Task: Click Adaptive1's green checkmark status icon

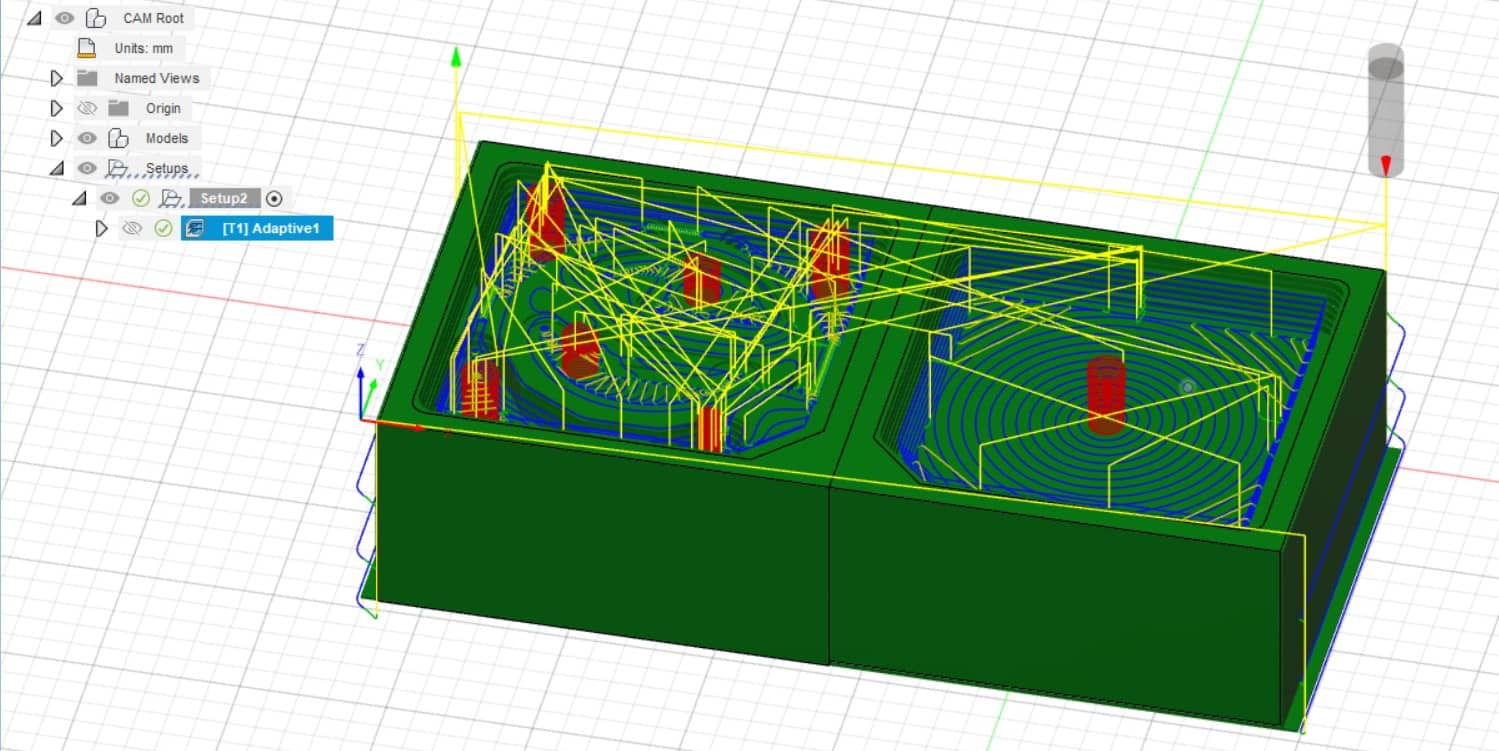Action: [163, 228]
